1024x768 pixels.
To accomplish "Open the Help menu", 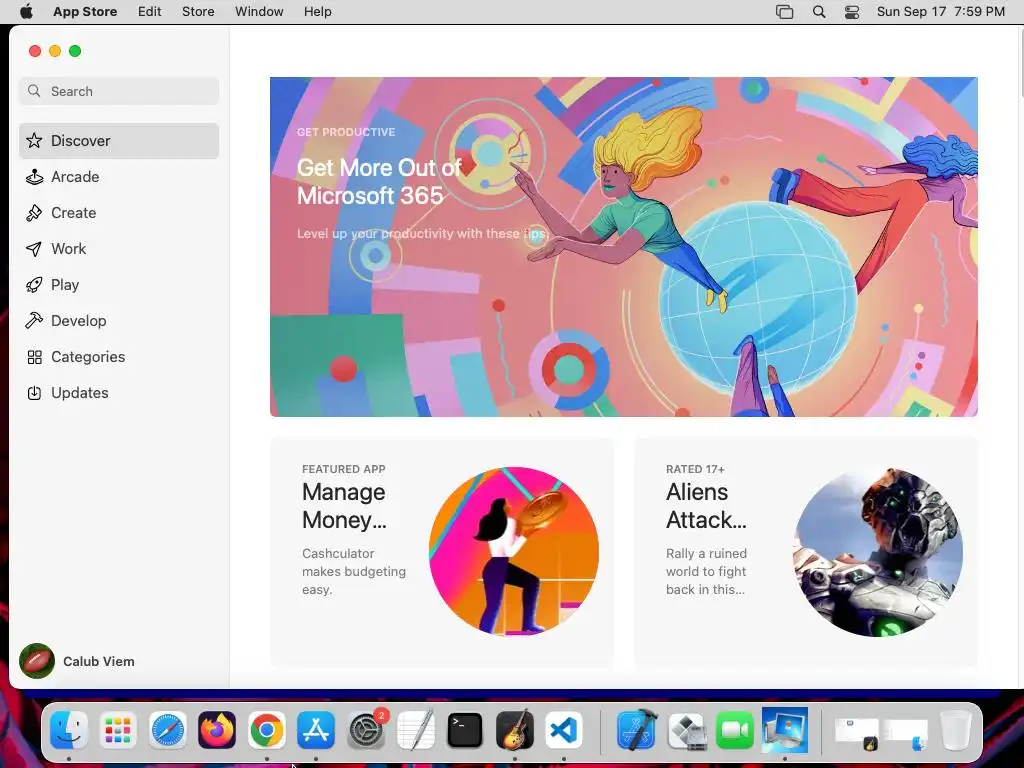I will (x=317, y=12).
